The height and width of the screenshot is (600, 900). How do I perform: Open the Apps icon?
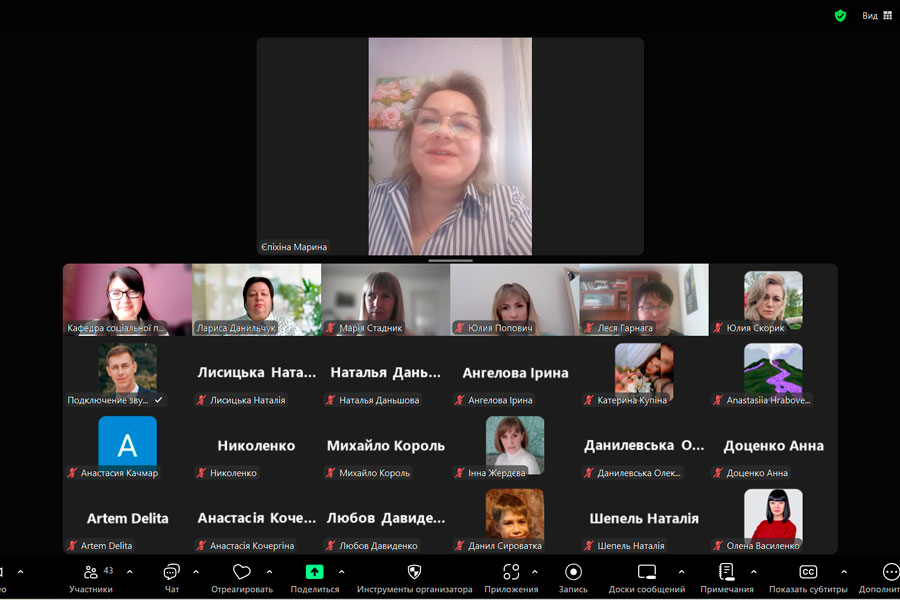[511, 572]
